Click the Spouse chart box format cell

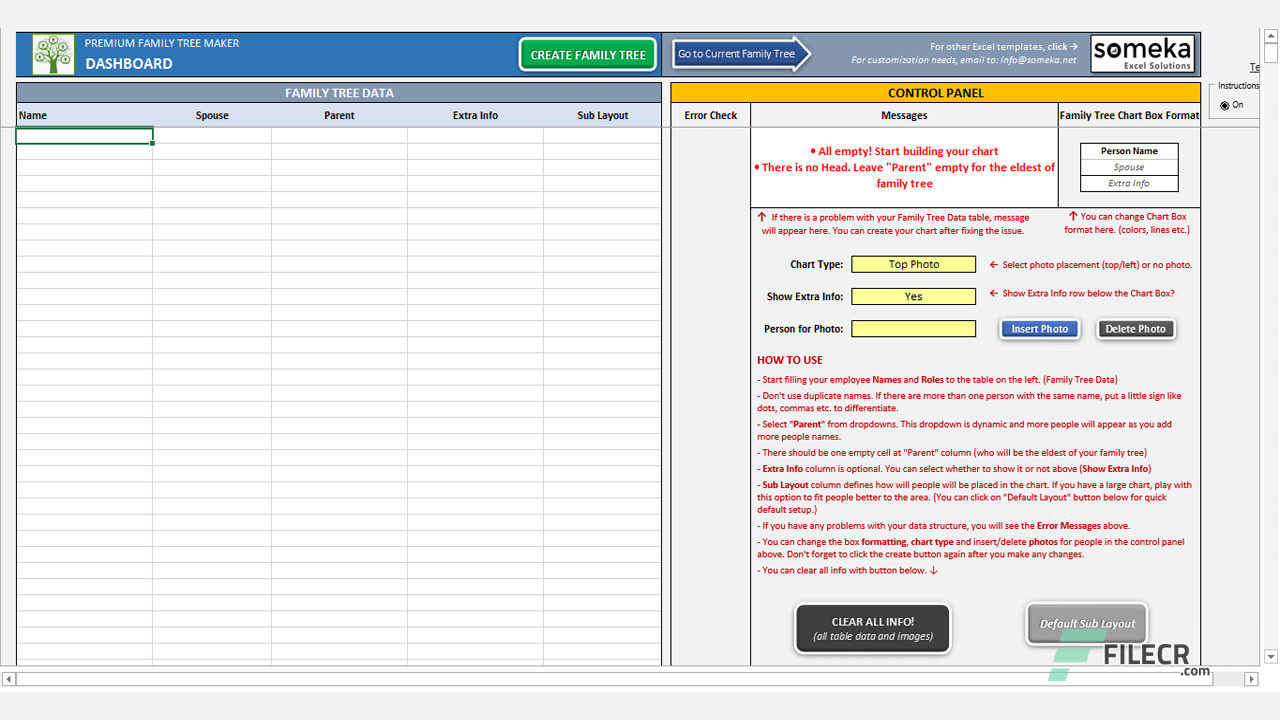[1129, 167]
